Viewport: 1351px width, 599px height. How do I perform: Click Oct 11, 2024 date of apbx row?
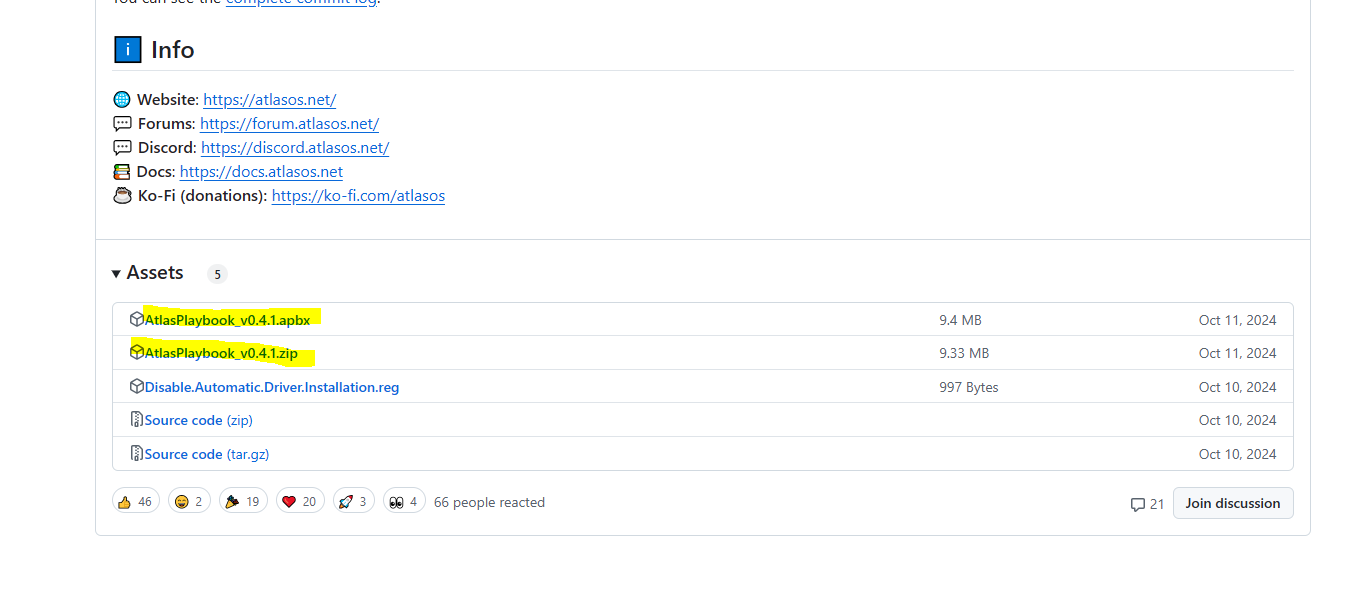tap(1237, 320)
